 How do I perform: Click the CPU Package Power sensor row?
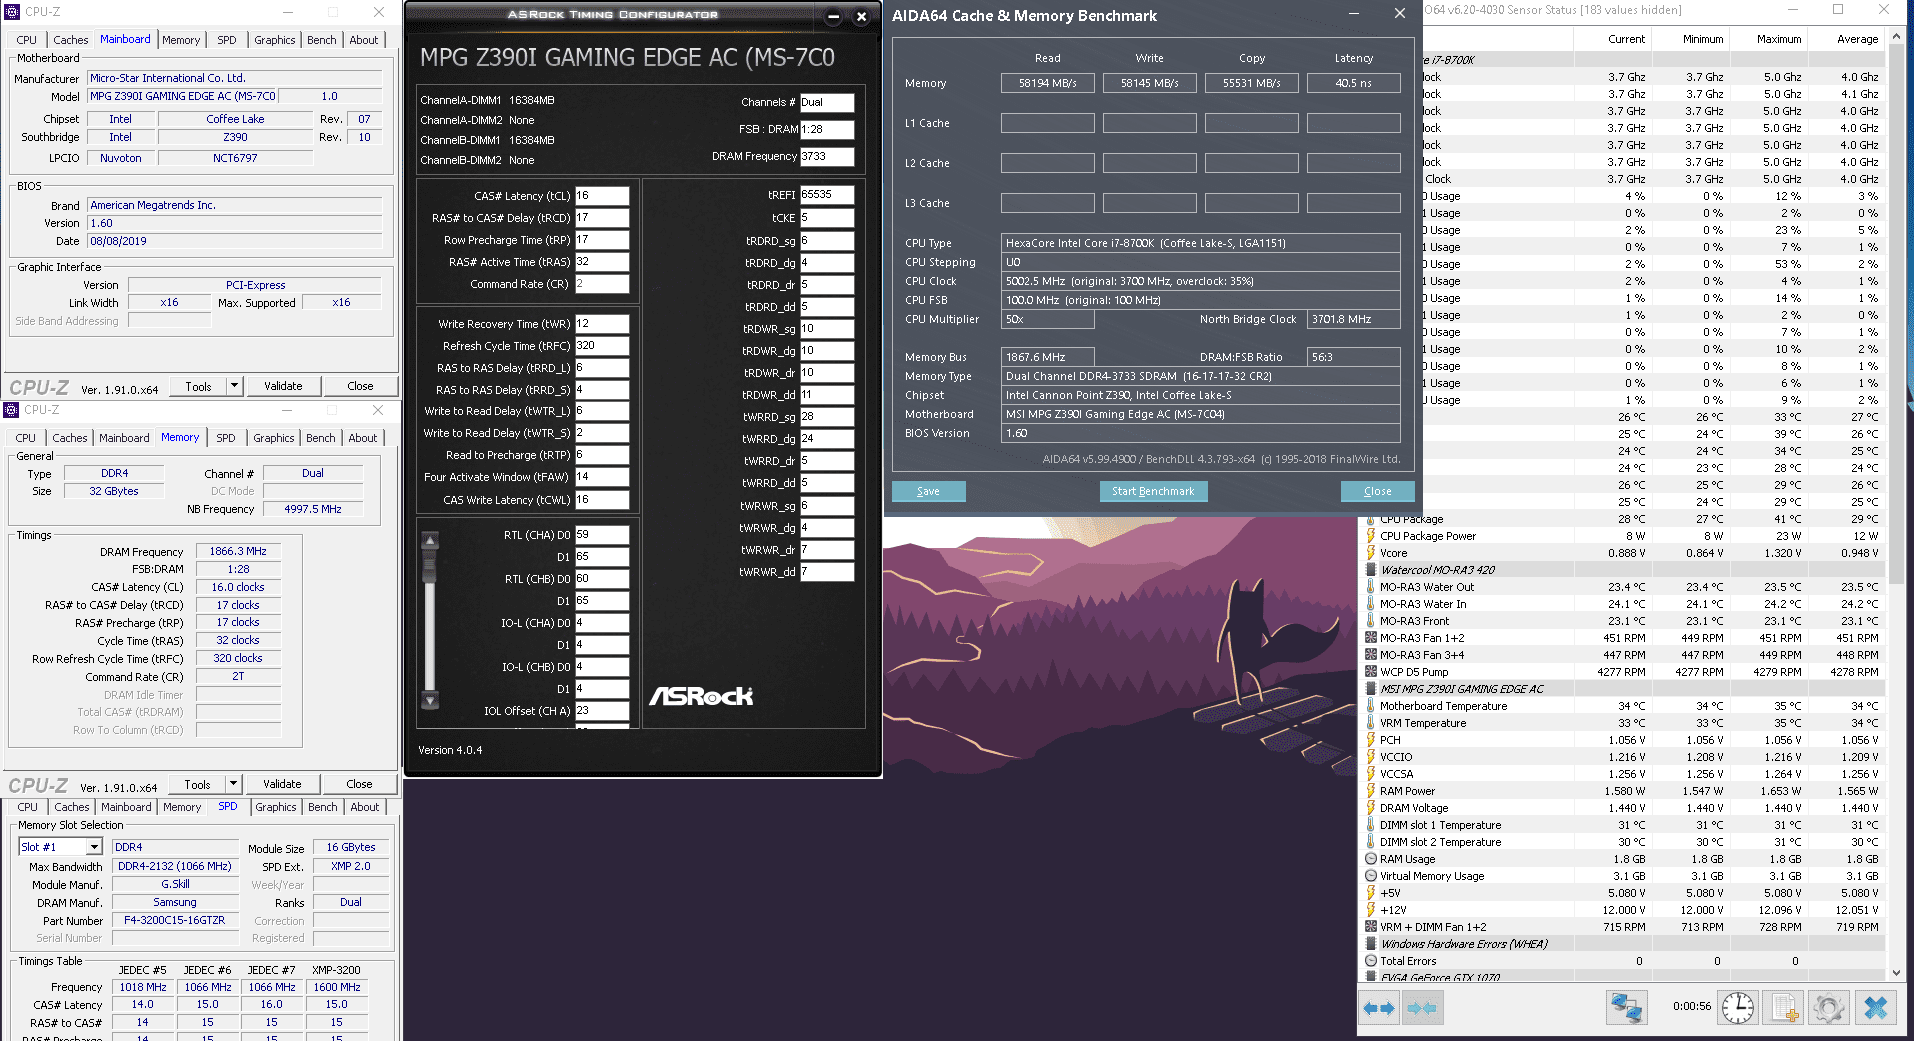[1624, 536]
